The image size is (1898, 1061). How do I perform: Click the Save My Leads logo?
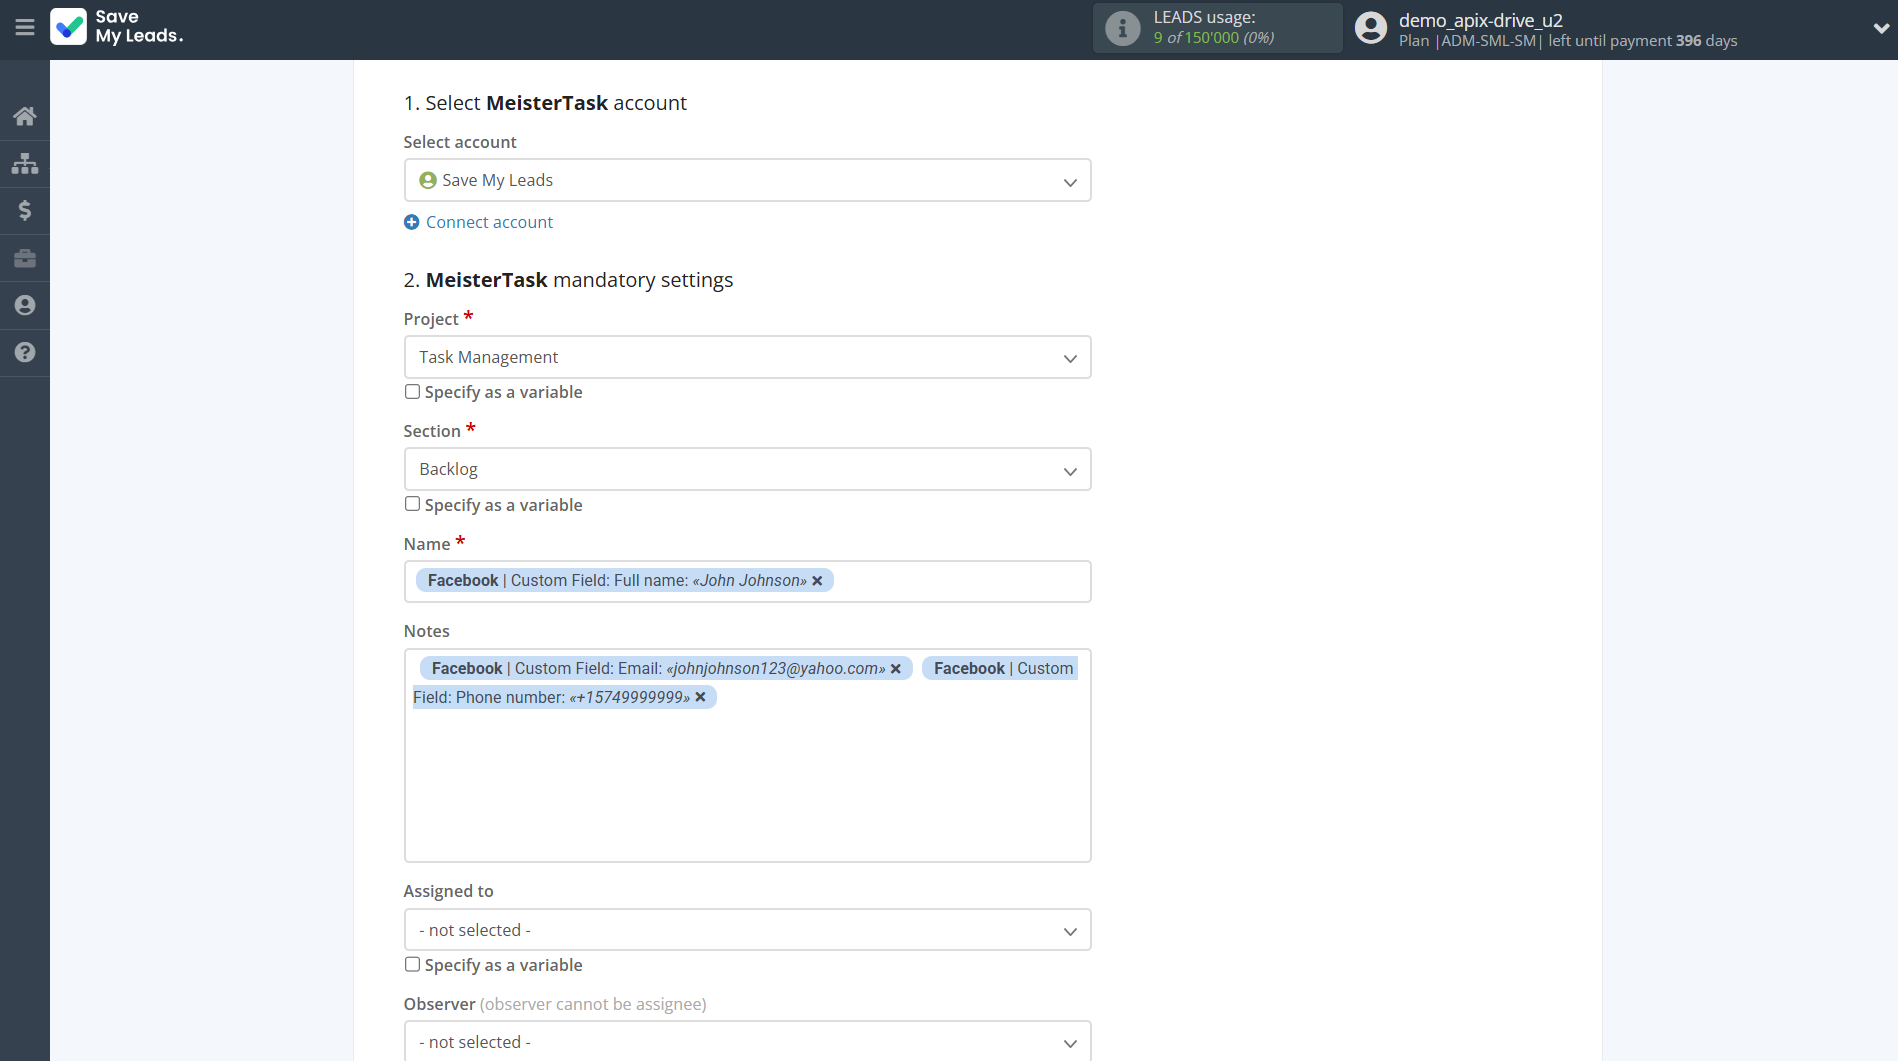(117, 28)
